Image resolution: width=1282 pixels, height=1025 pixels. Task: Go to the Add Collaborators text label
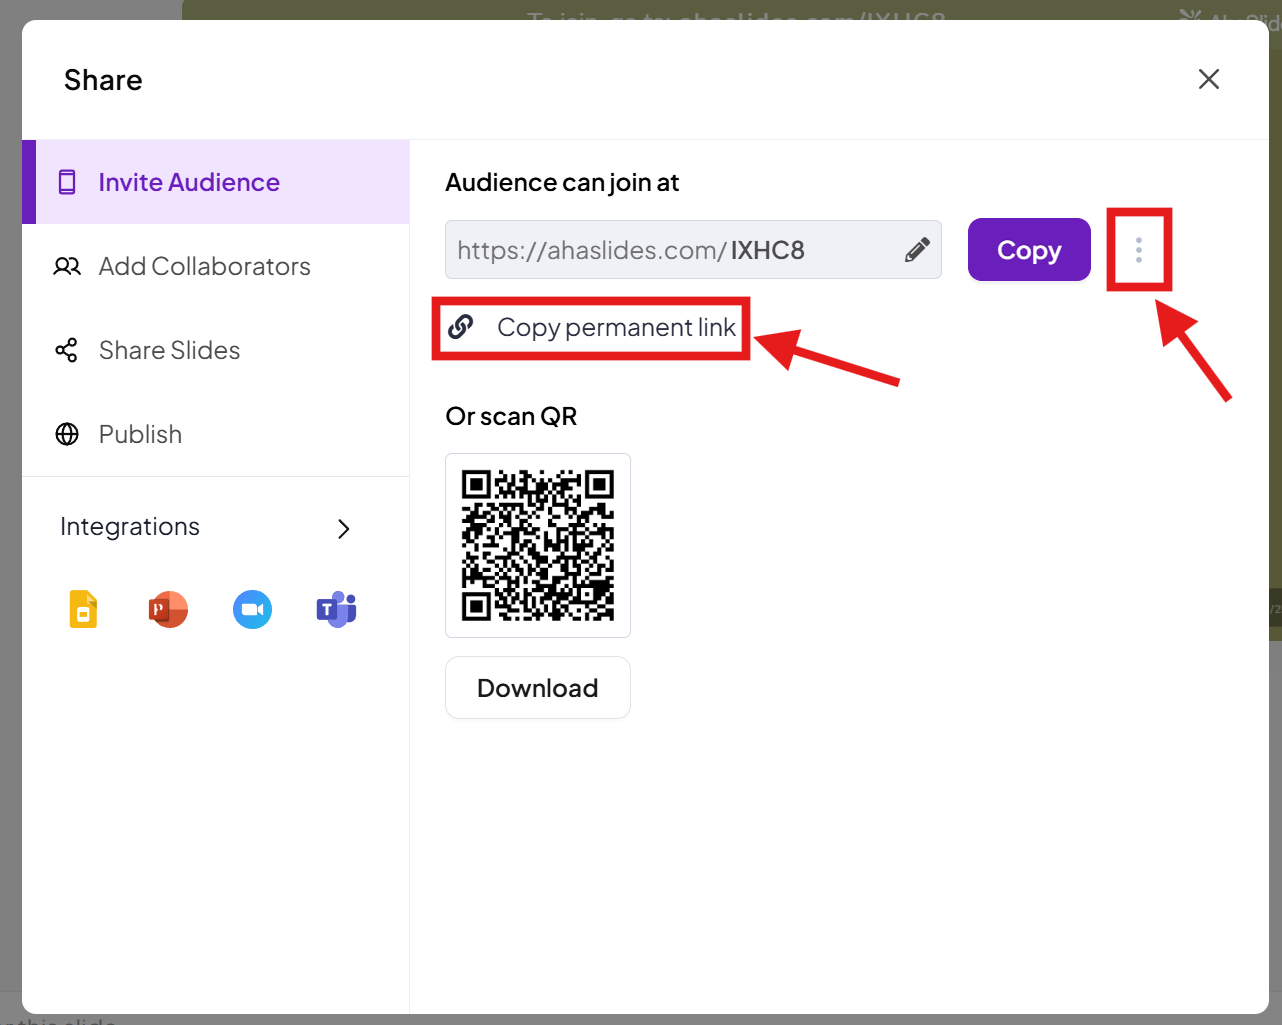(x=204, y=267)
